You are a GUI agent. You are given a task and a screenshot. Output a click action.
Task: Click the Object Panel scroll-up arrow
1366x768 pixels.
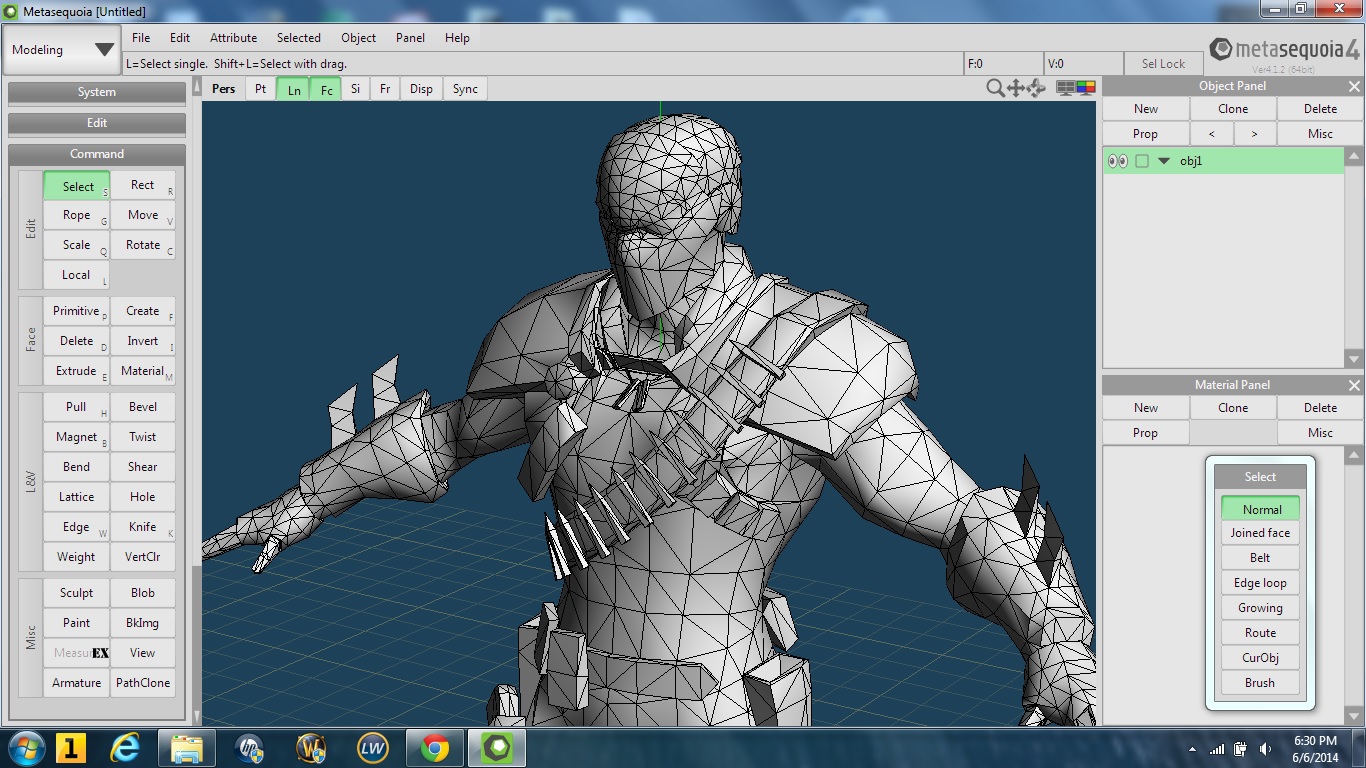[1354, 156]
